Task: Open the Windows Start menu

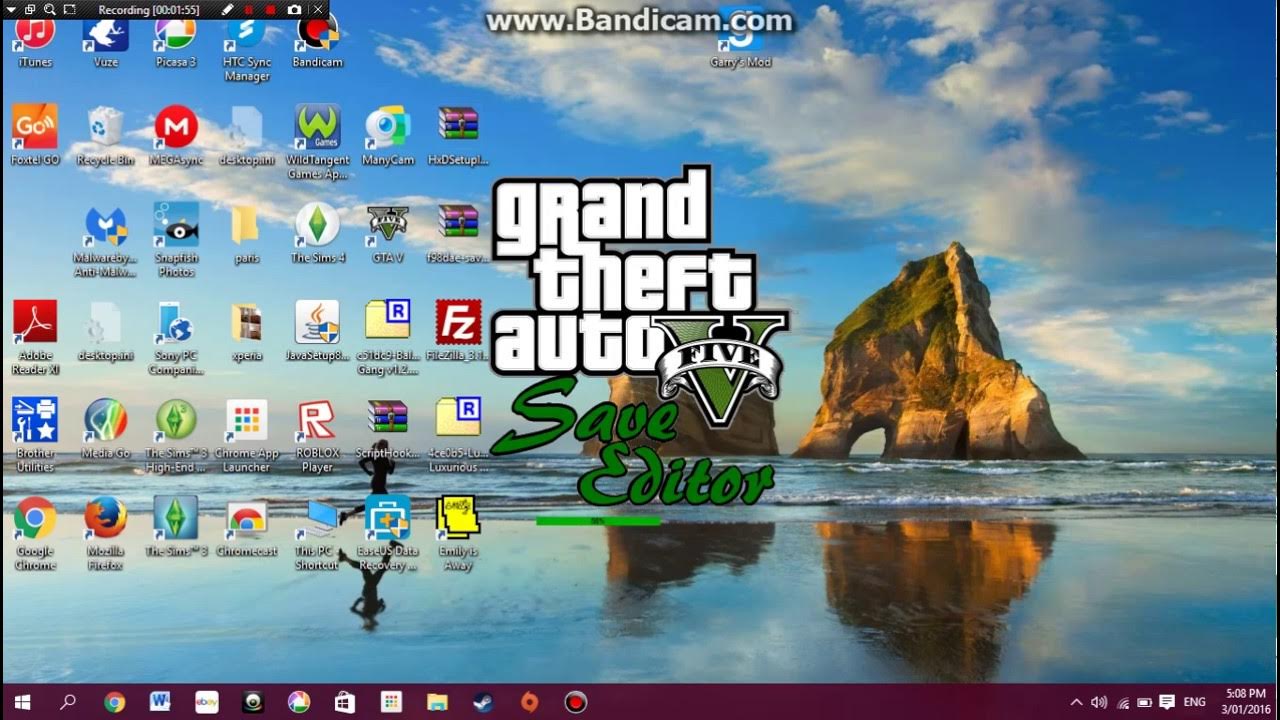Action: [22, 702]
